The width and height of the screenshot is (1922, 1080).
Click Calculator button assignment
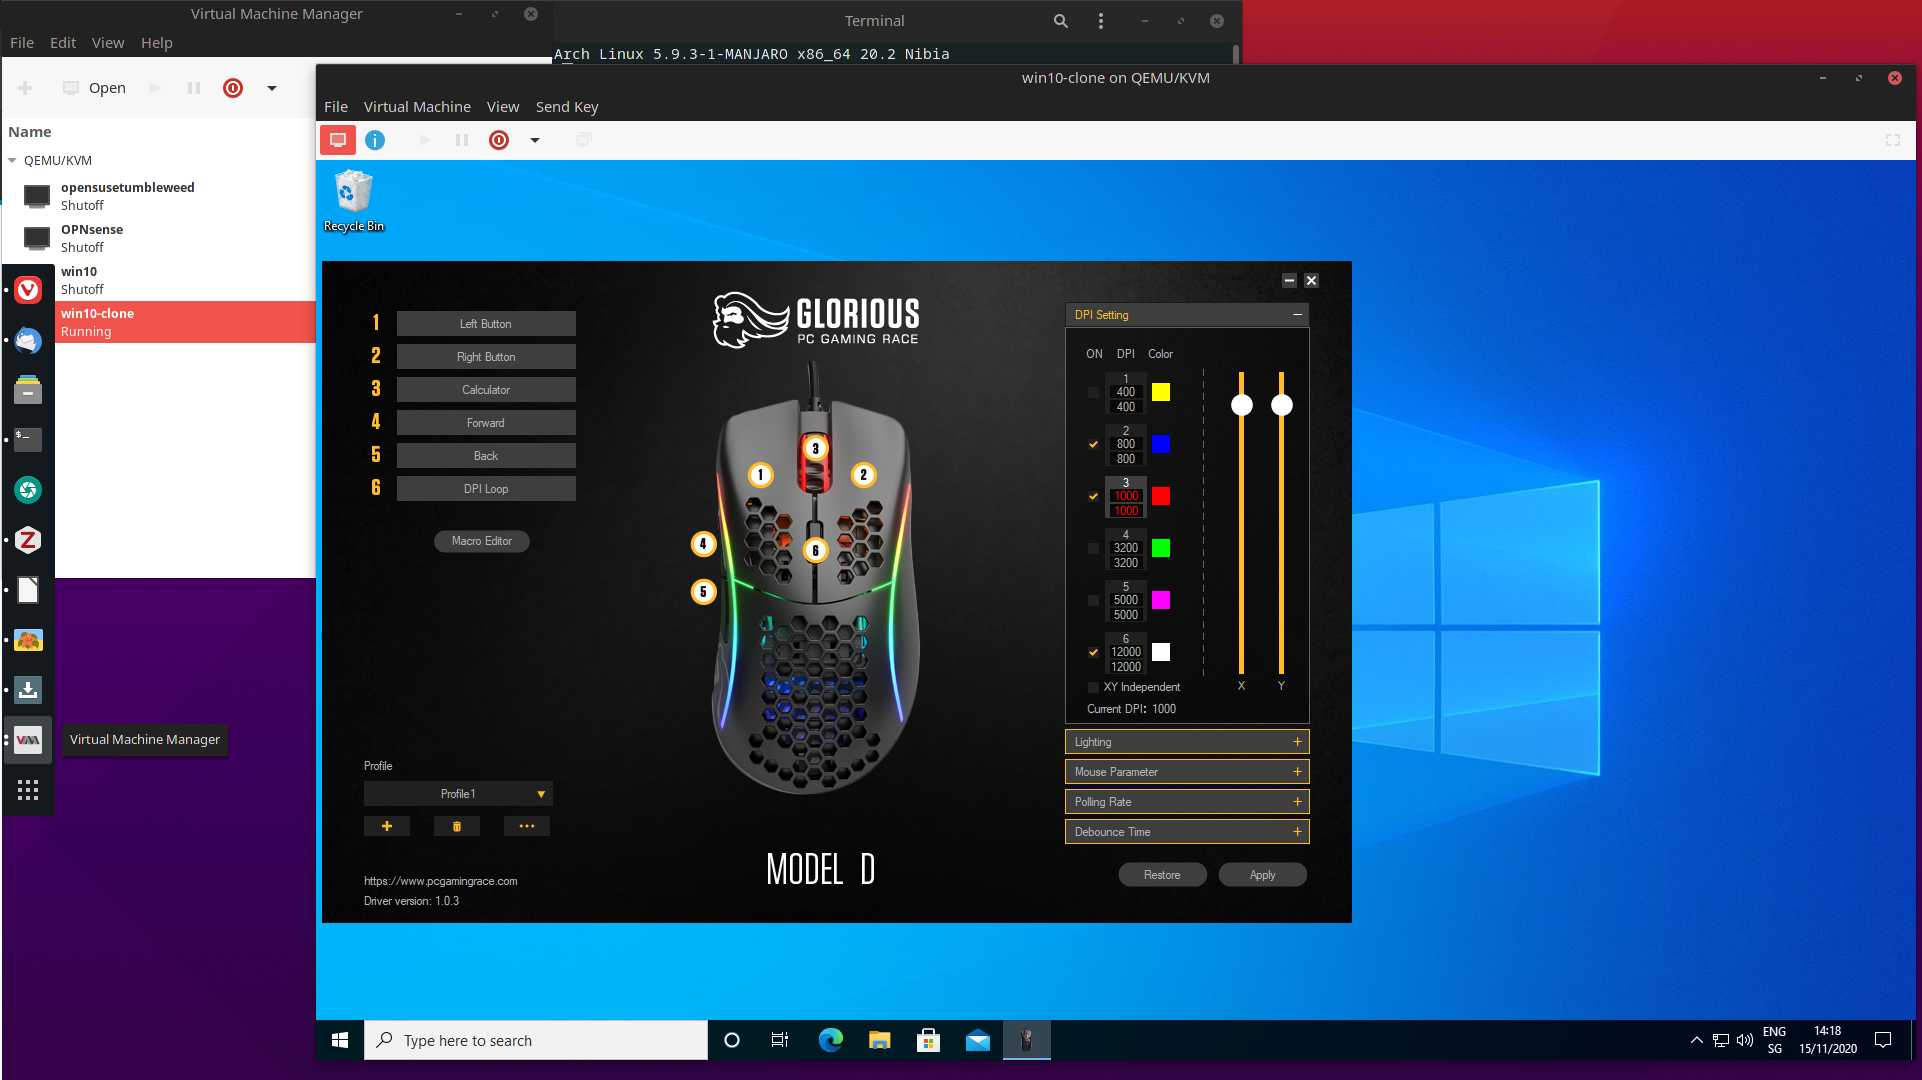(486, 390)
